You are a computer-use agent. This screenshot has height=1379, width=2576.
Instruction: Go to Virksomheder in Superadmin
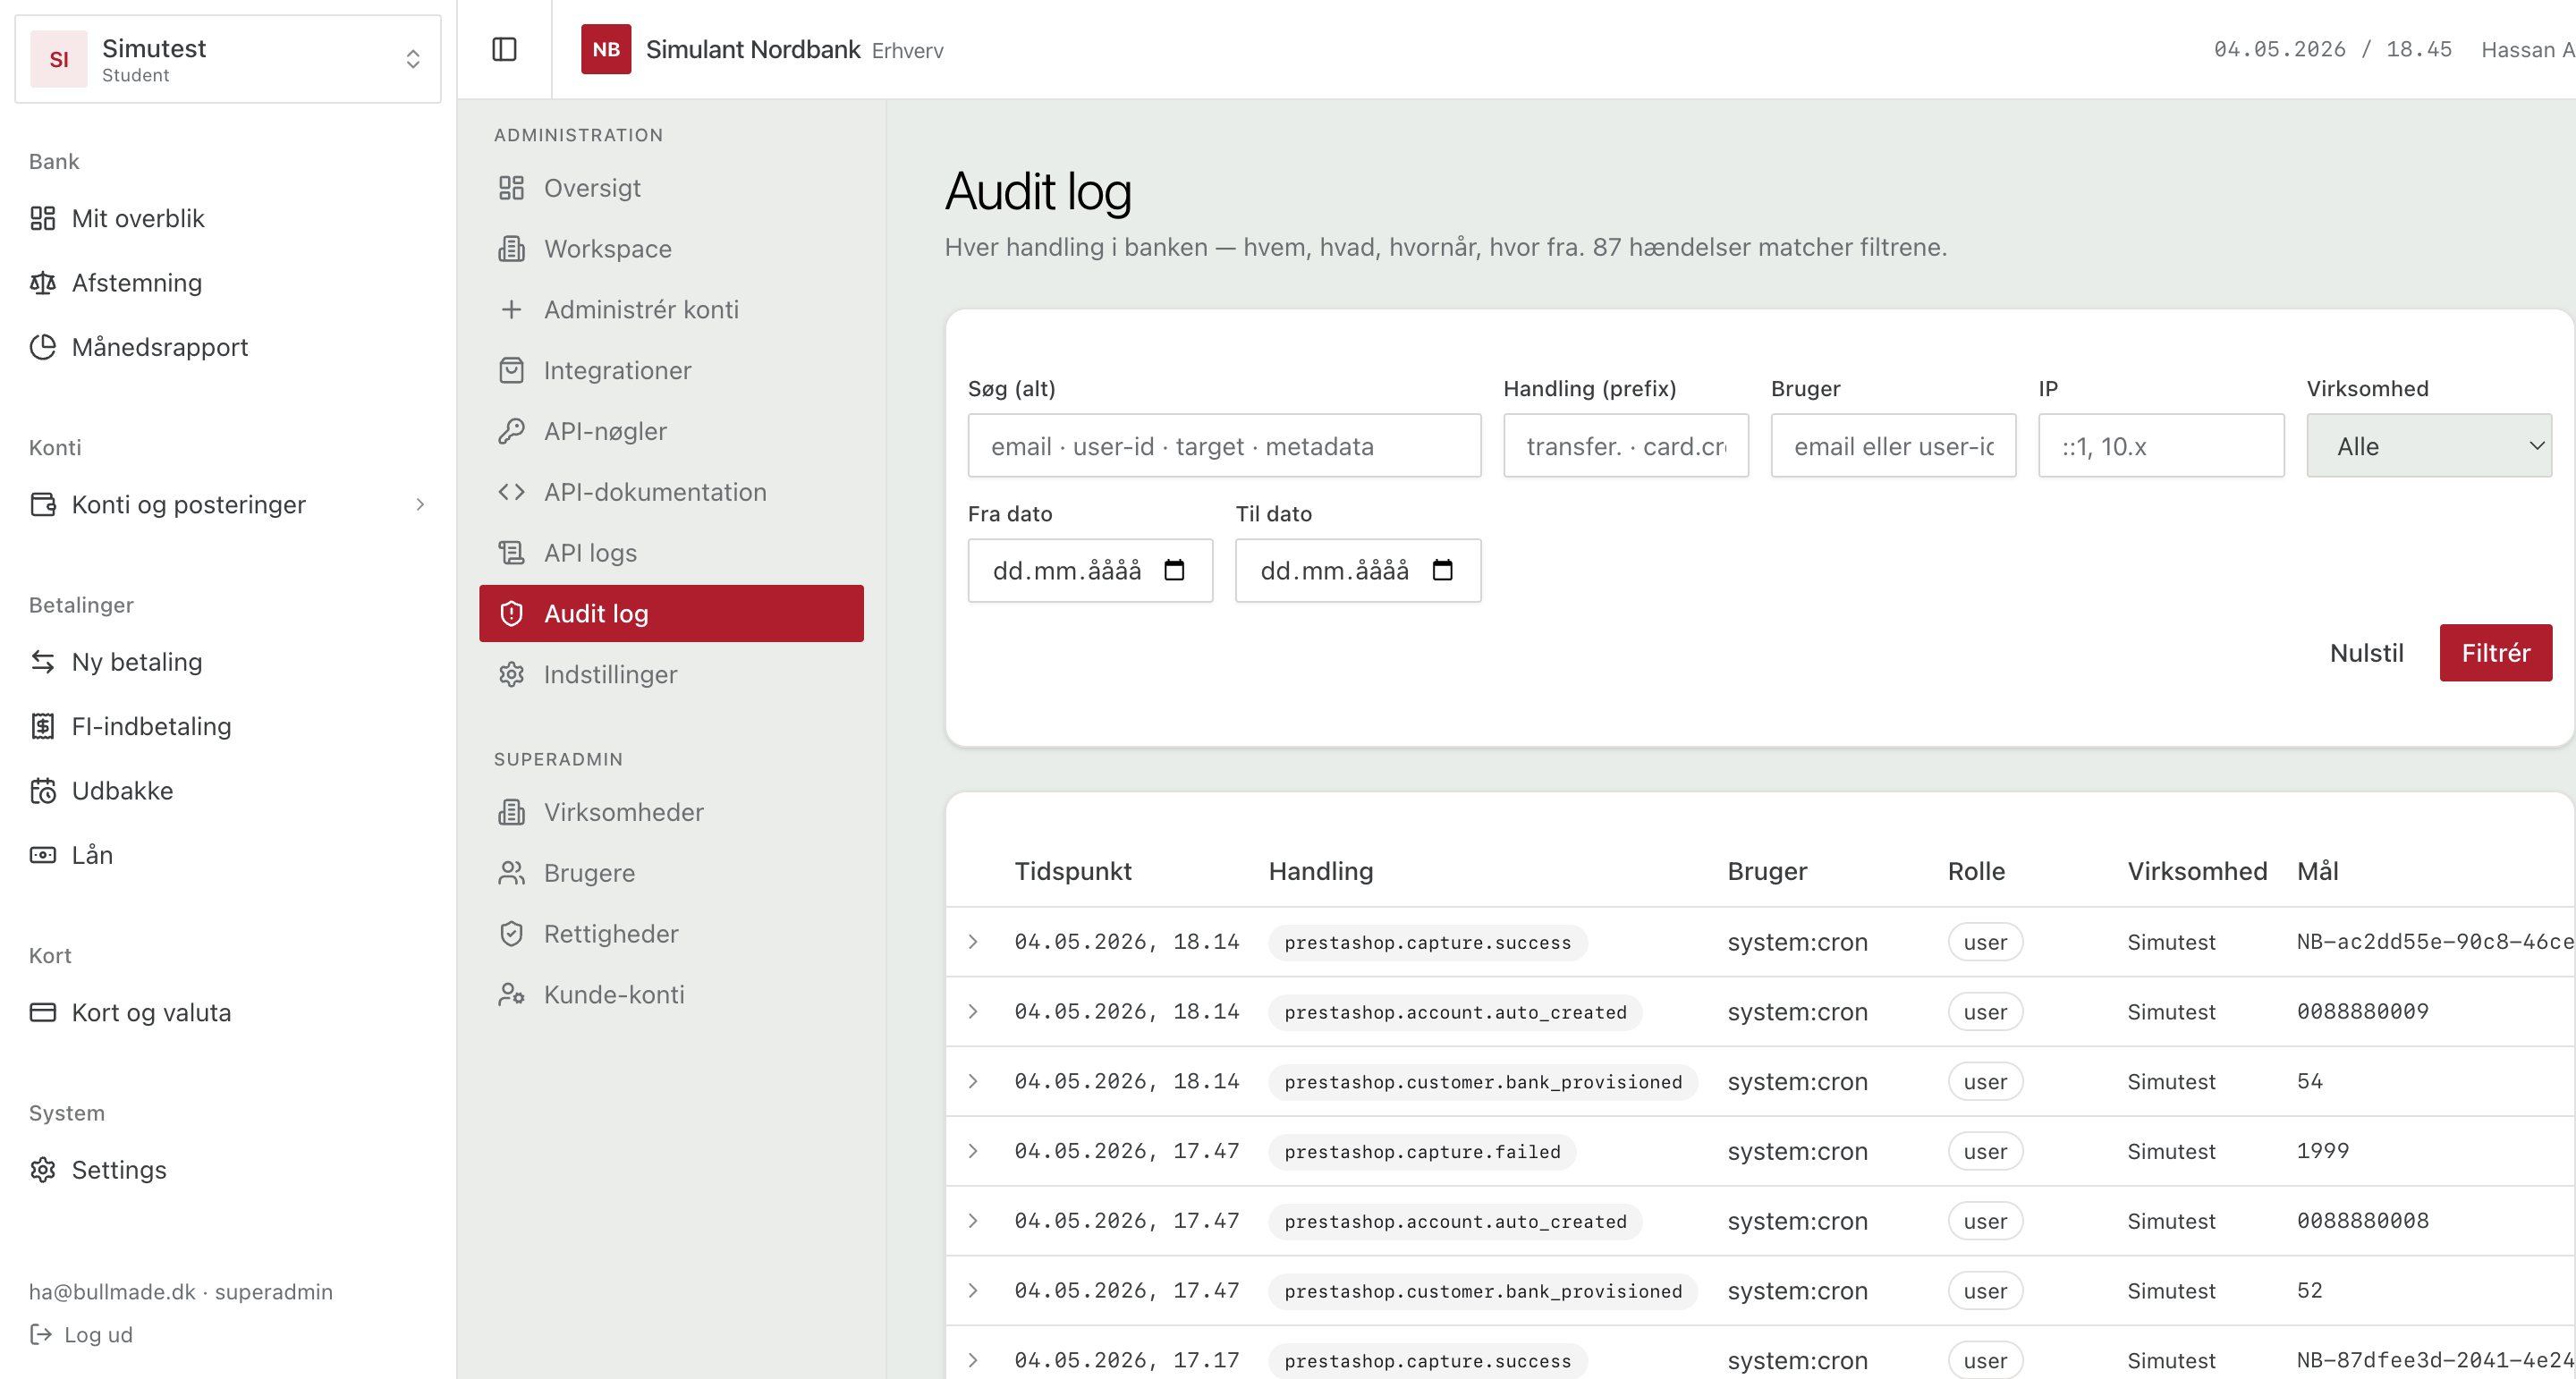(x=671, y=812)
